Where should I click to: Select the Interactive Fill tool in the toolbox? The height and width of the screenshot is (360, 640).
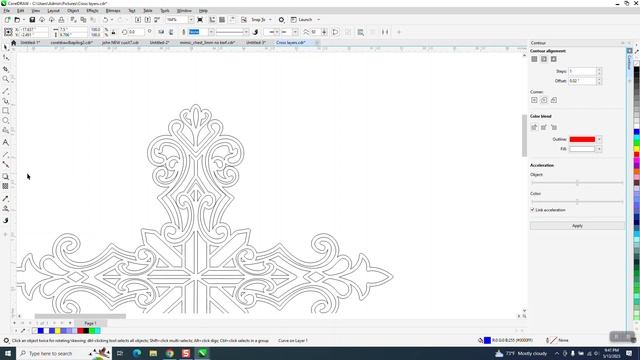(5, 209)
